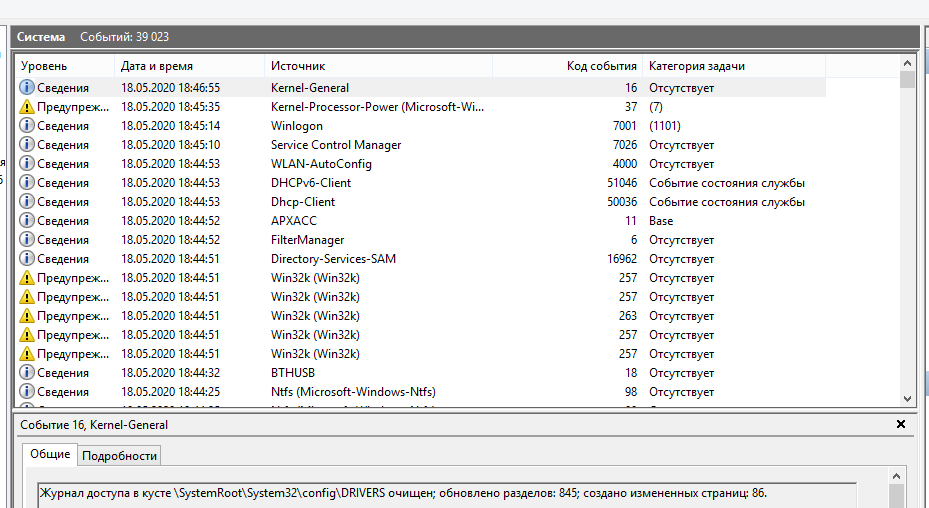Select the info icon on the BTHUSB row
Image resolution: width=929 pixels, height=508 pixels.
(x=27, y=373)
